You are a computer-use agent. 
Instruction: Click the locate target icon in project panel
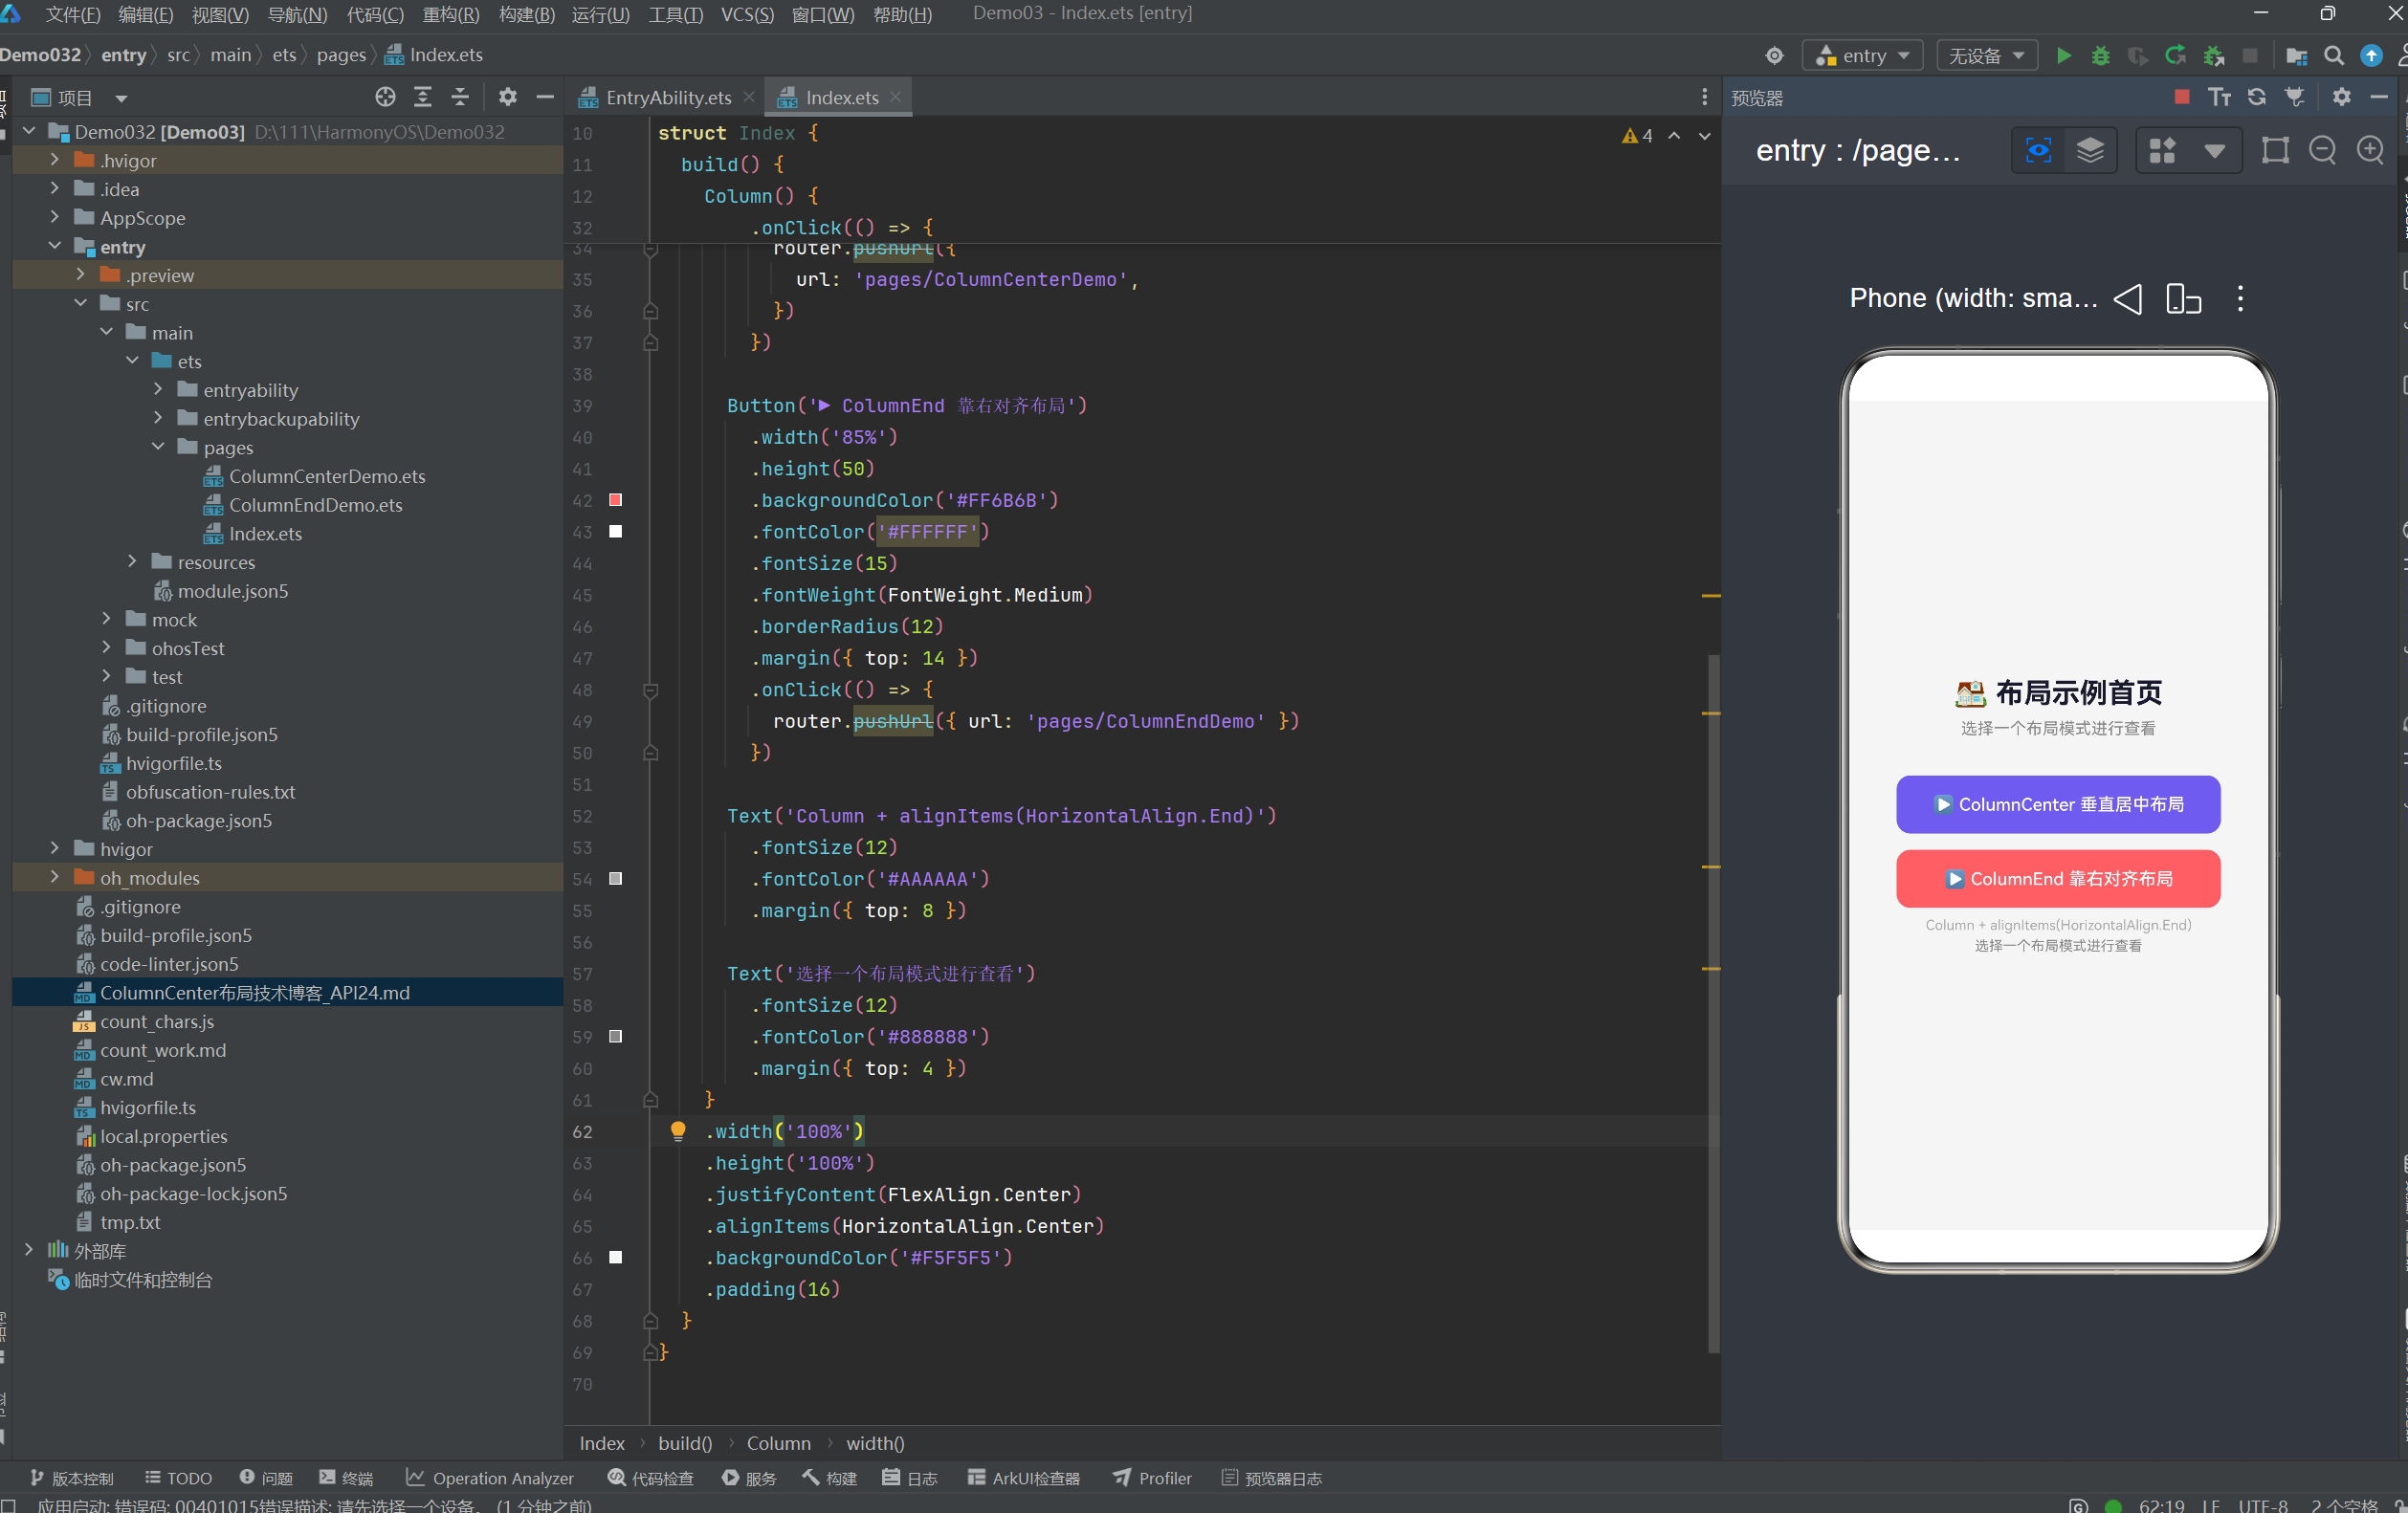coord(385,97)
